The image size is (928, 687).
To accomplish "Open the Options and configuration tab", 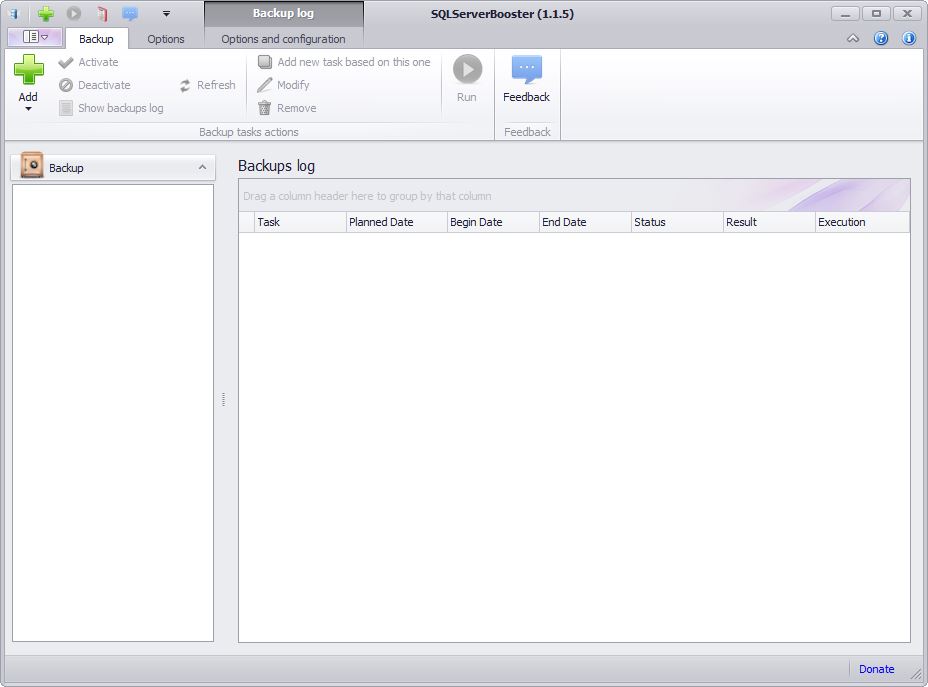I will click(283, 39).
